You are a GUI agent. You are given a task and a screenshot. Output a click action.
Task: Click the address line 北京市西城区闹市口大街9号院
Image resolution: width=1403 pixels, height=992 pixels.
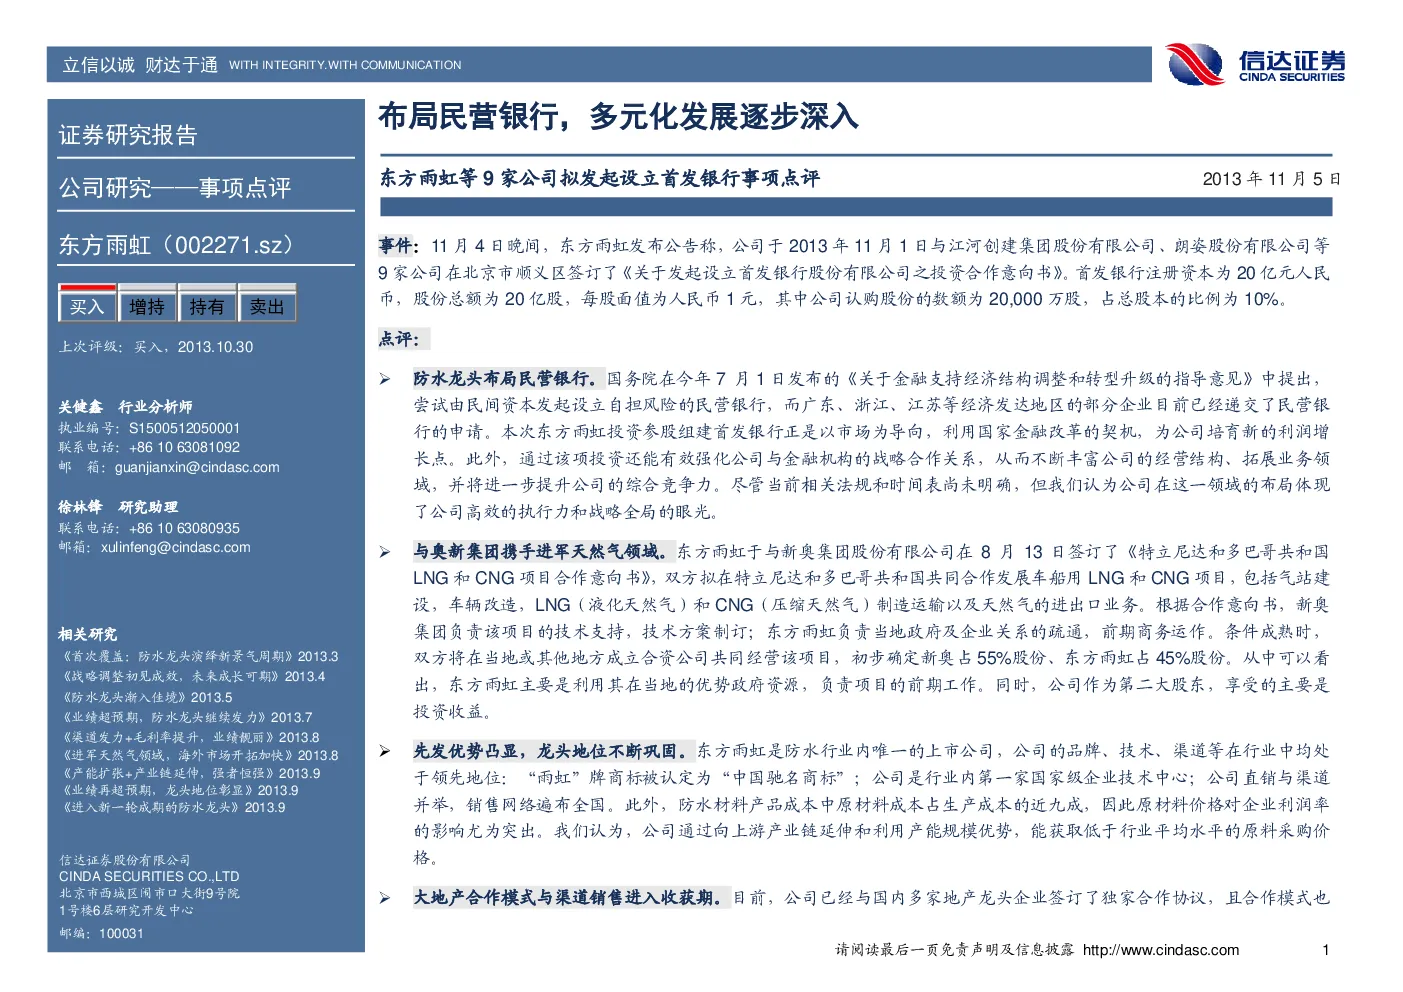click(x=149, y=893)
